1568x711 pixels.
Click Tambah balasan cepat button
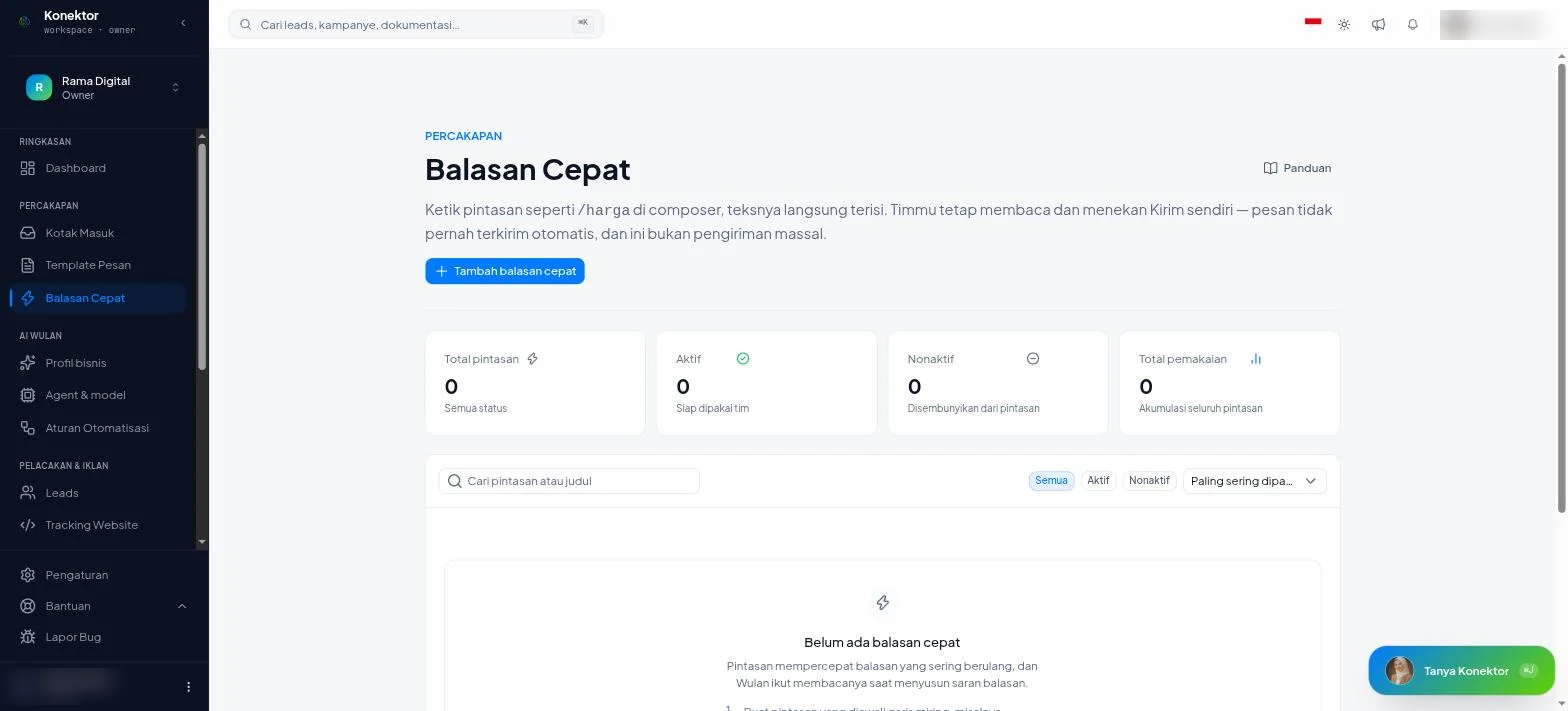click(505, 271)
